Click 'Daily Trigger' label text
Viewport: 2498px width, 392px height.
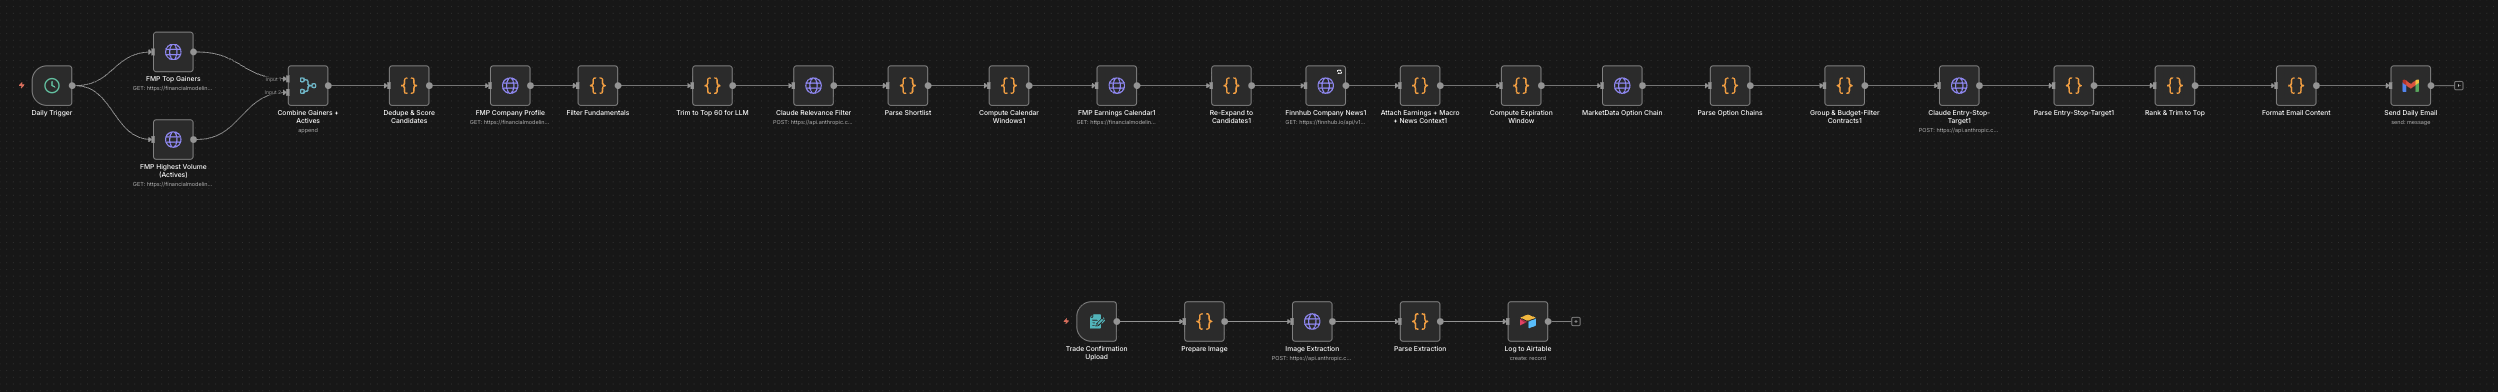(52, 113)
